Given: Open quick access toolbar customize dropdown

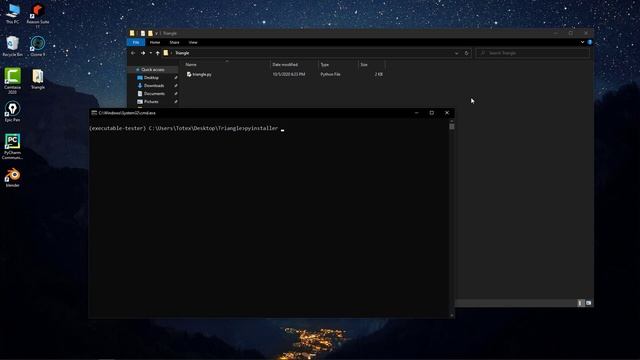Looking at the screenshot, I should (156, 33).
